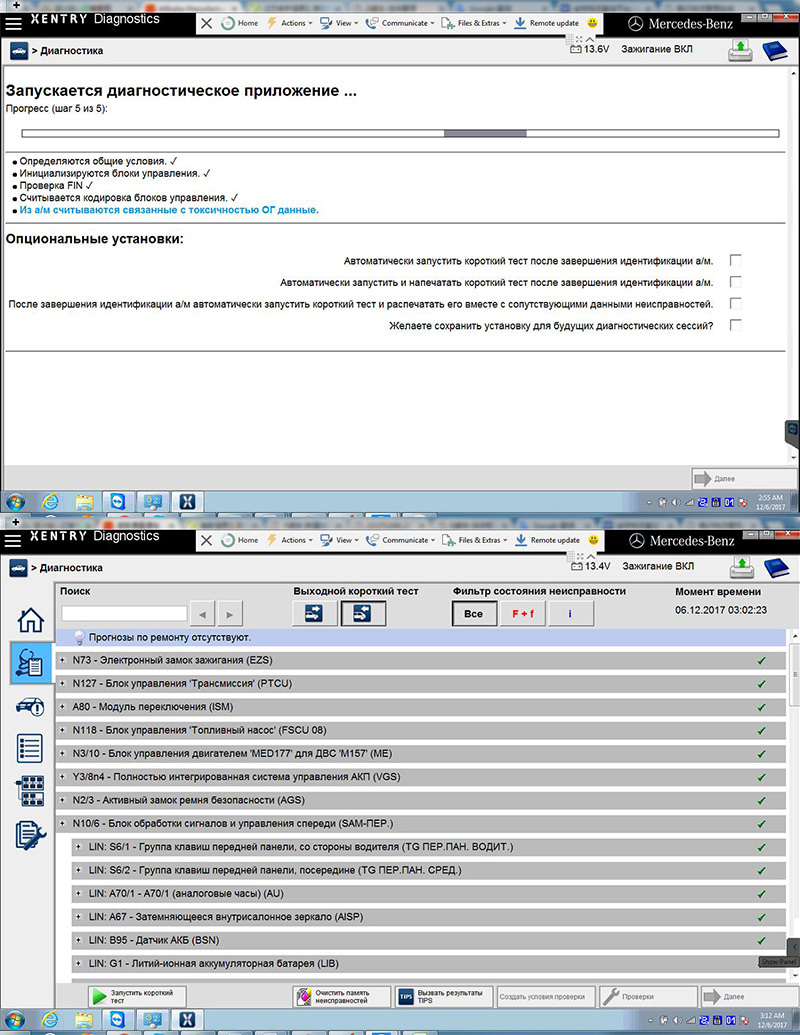Select the highlighted short test clipboard sidebar icon

point(30,663)
